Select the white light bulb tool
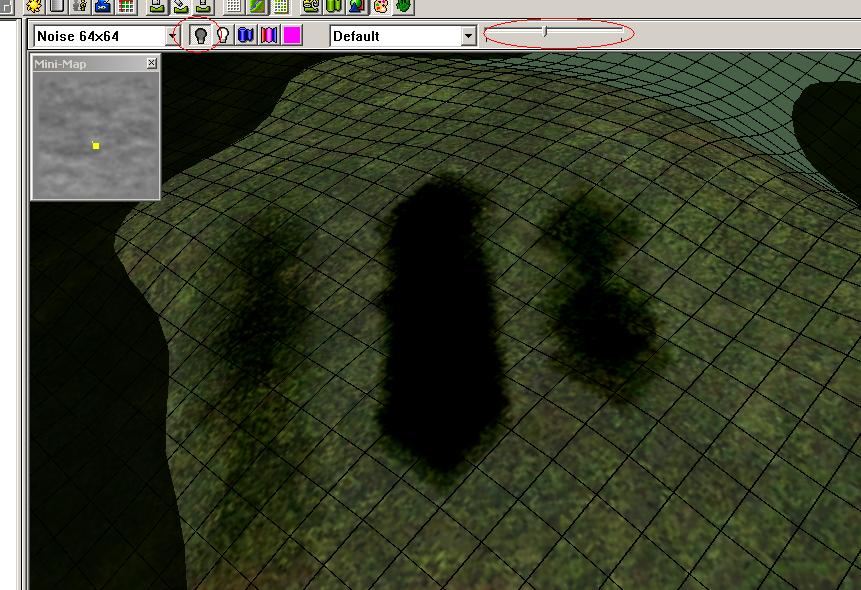The width and height of the screenshot is (861, 590). pyautogui.click(x=223, y=36)
